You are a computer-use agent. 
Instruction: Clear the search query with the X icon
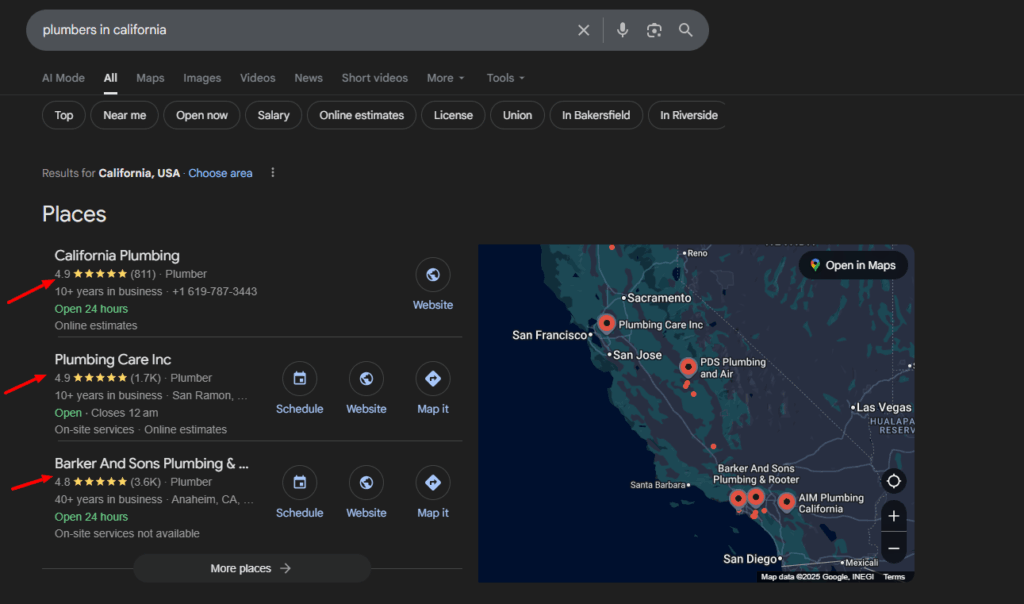pos(583,30)
